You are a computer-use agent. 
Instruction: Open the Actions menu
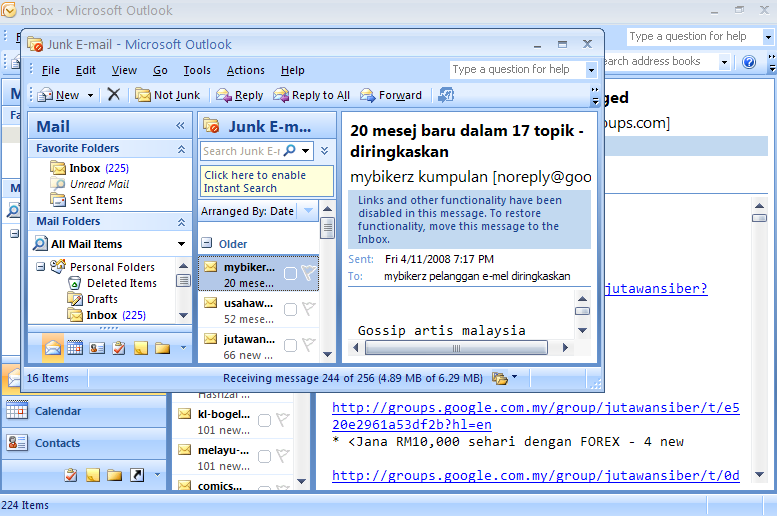pos(245,70)
